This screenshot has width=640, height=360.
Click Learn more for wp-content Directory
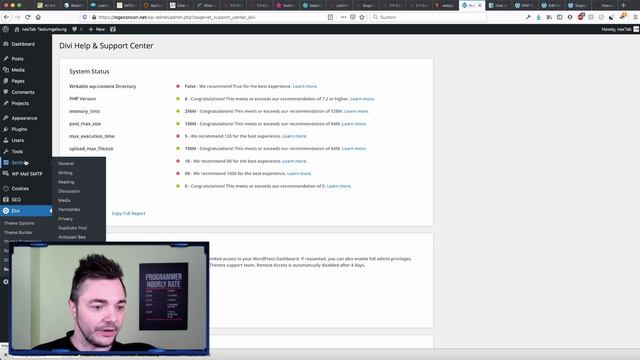[305, 87]
